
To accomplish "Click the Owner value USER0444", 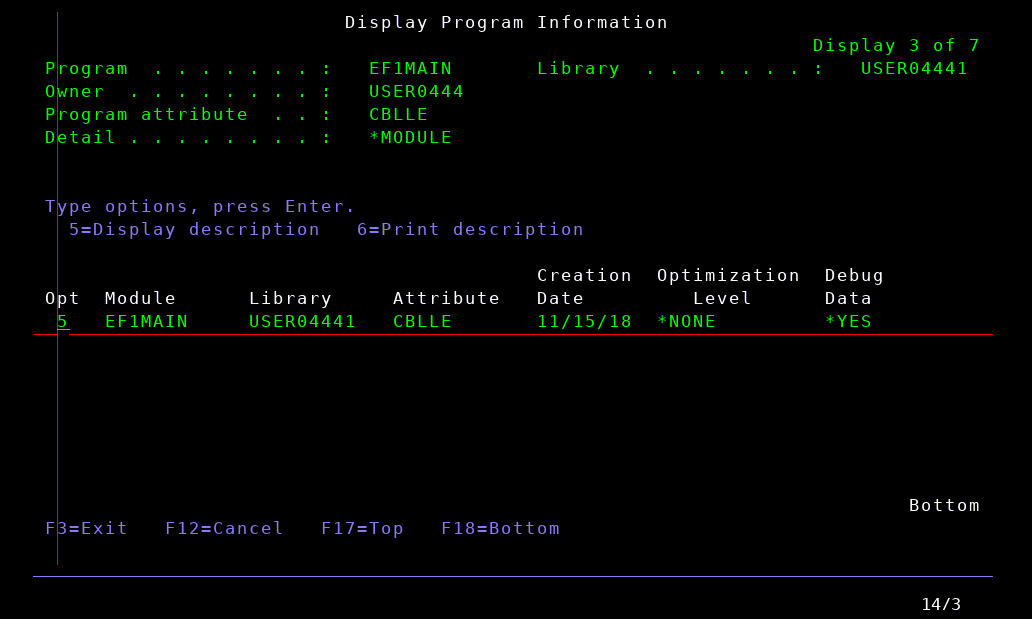I will [417, 92].
